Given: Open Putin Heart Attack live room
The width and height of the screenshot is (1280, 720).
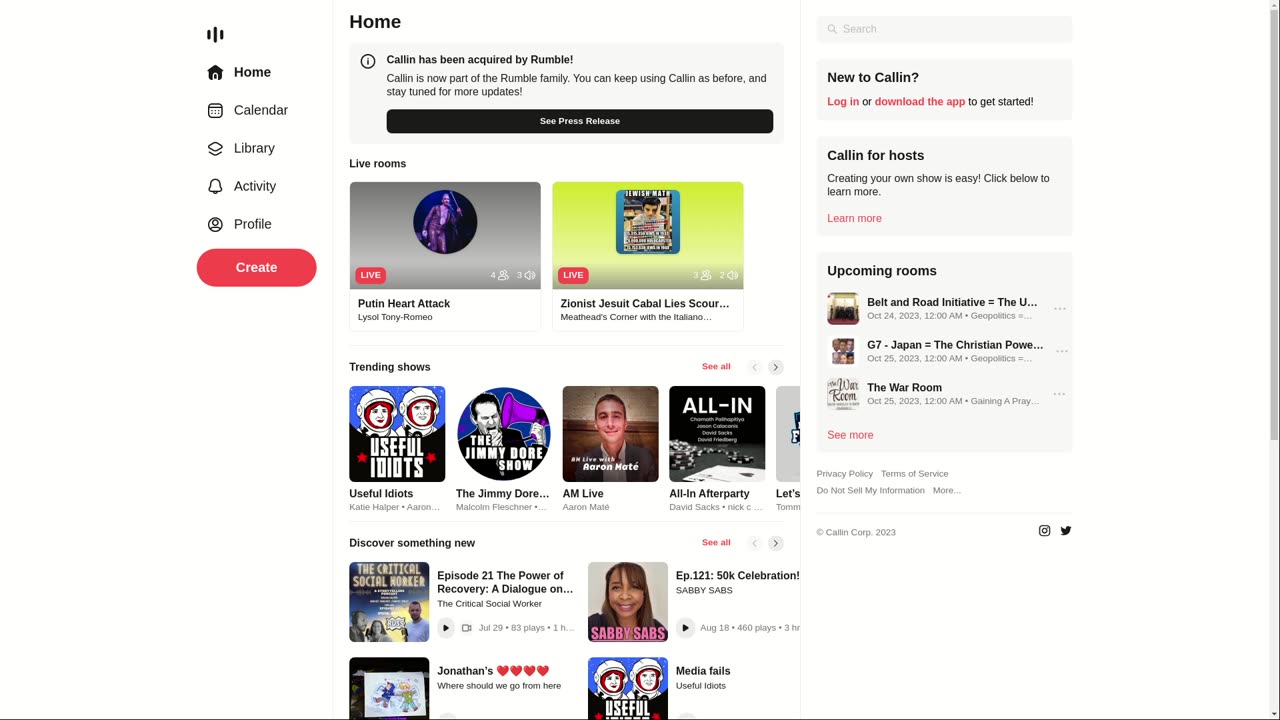Looking at the screenshot, I should click(x=445, y=256).
